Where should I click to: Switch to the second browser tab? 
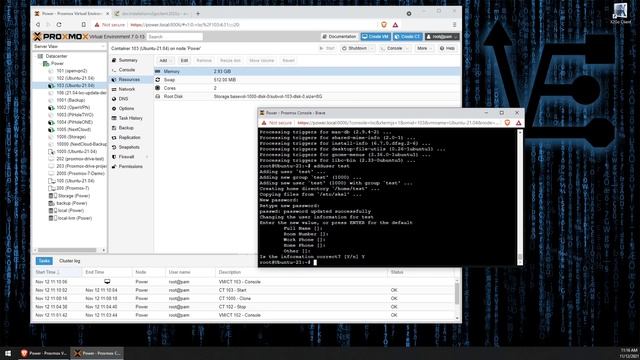151,14
